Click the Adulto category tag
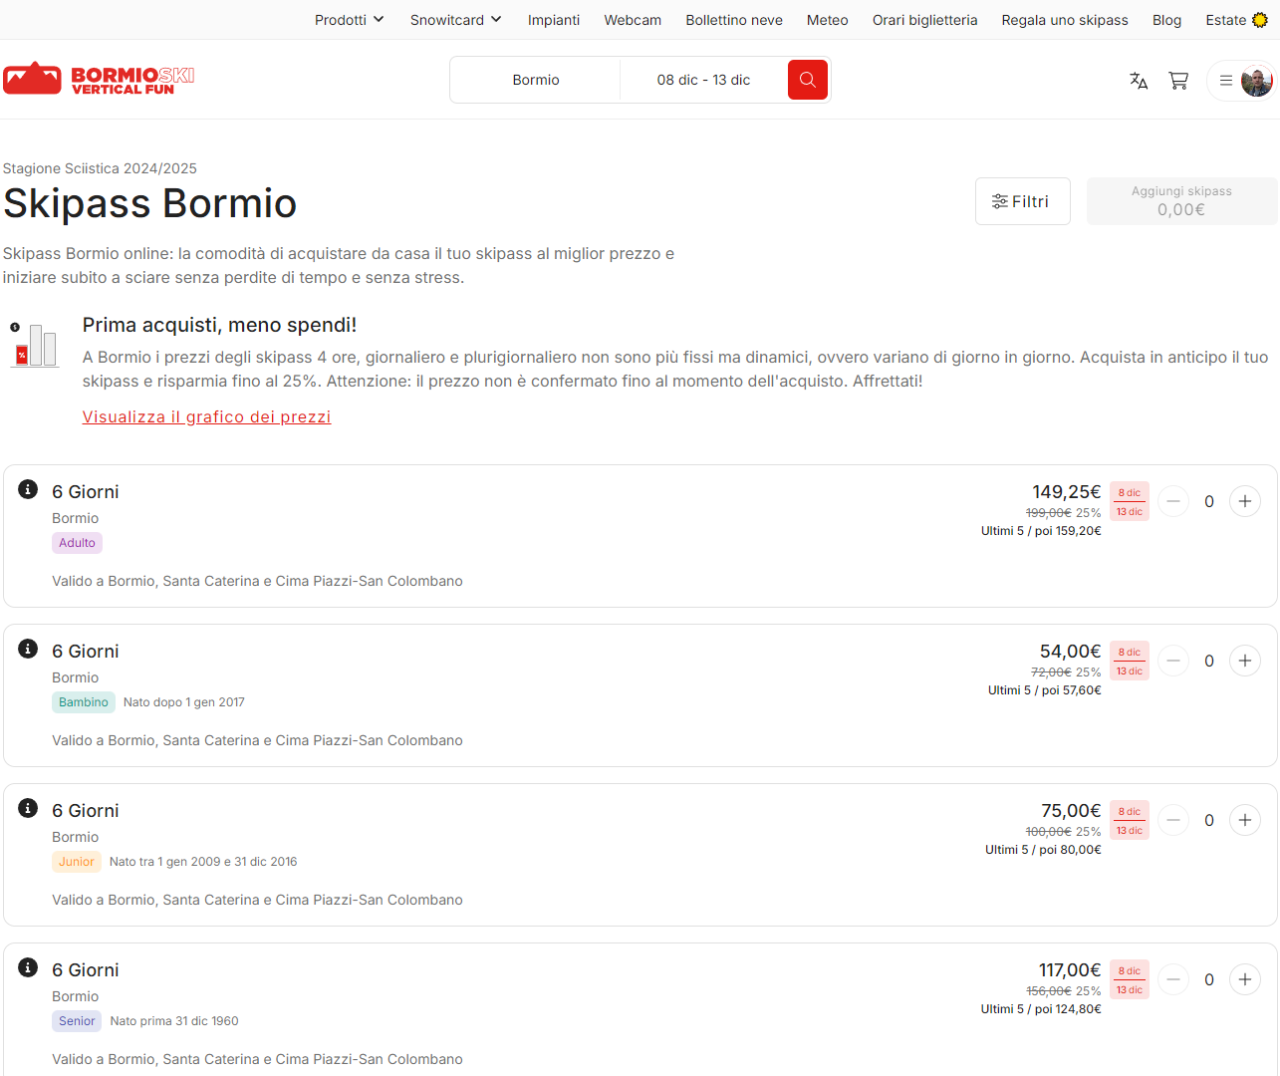Image resolution: width=1280 pixels, height=1076 pixels. click(77, 543)
